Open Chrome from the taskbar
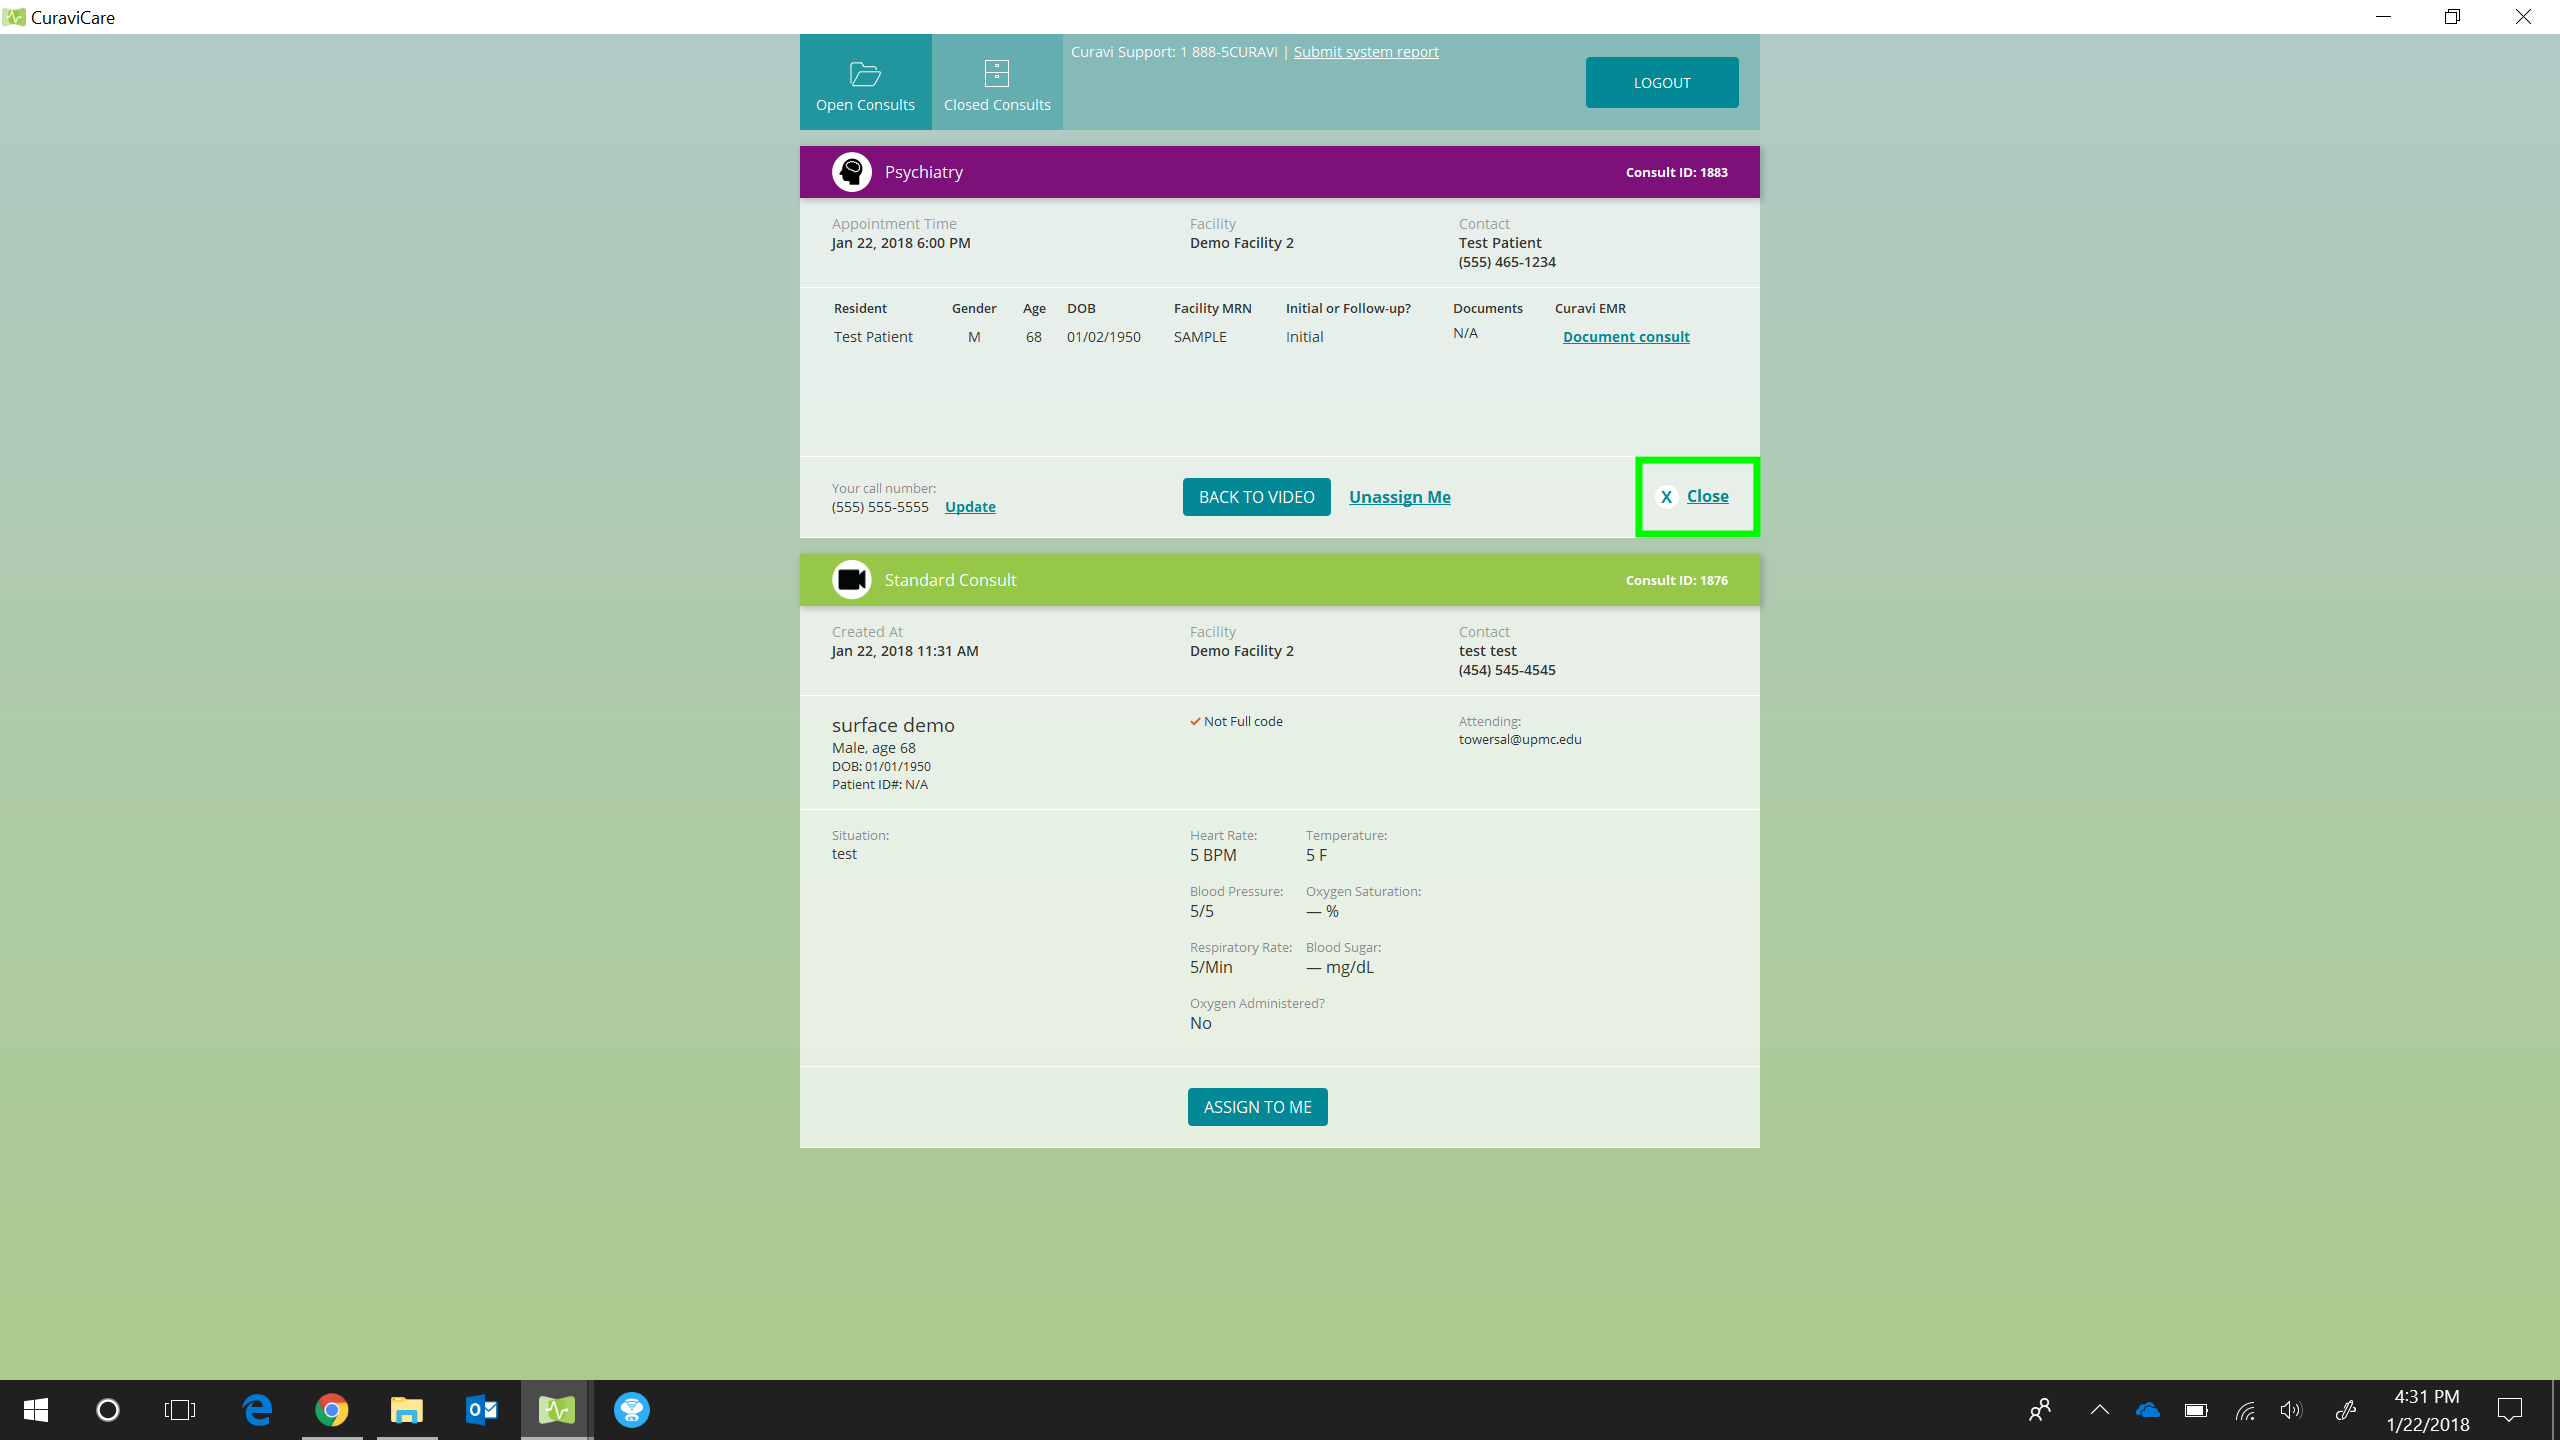This screenshot has height=1440, width=2560. point(332,1410)
